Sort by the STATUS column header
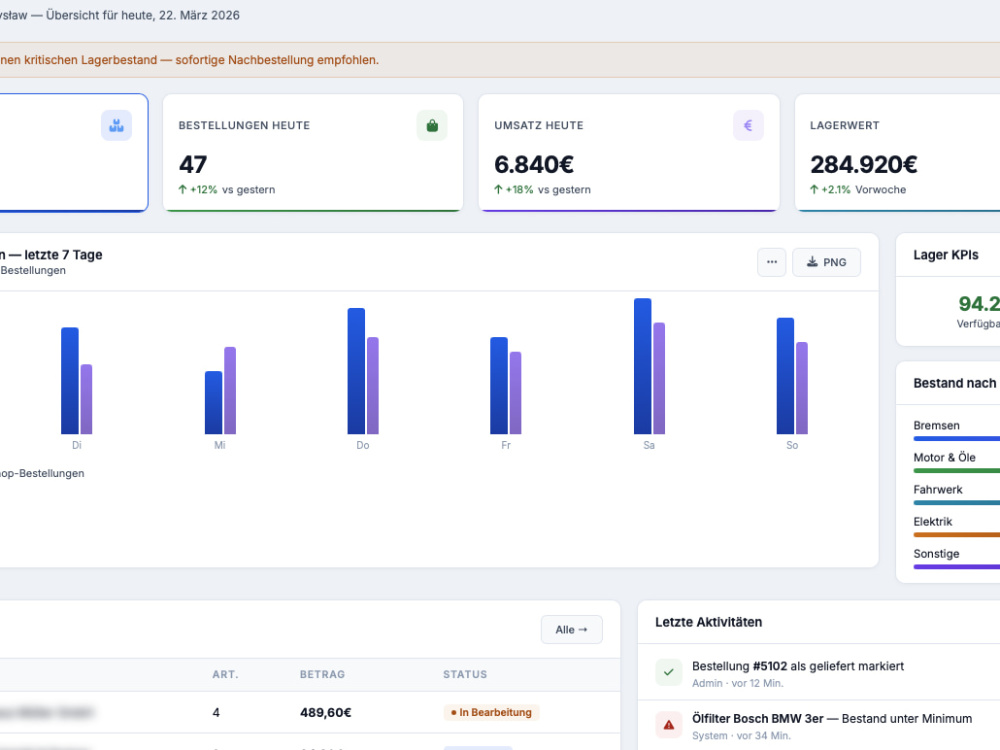Image resolution: width=1000 pixels, height=750 pixels. click(465, 674)
